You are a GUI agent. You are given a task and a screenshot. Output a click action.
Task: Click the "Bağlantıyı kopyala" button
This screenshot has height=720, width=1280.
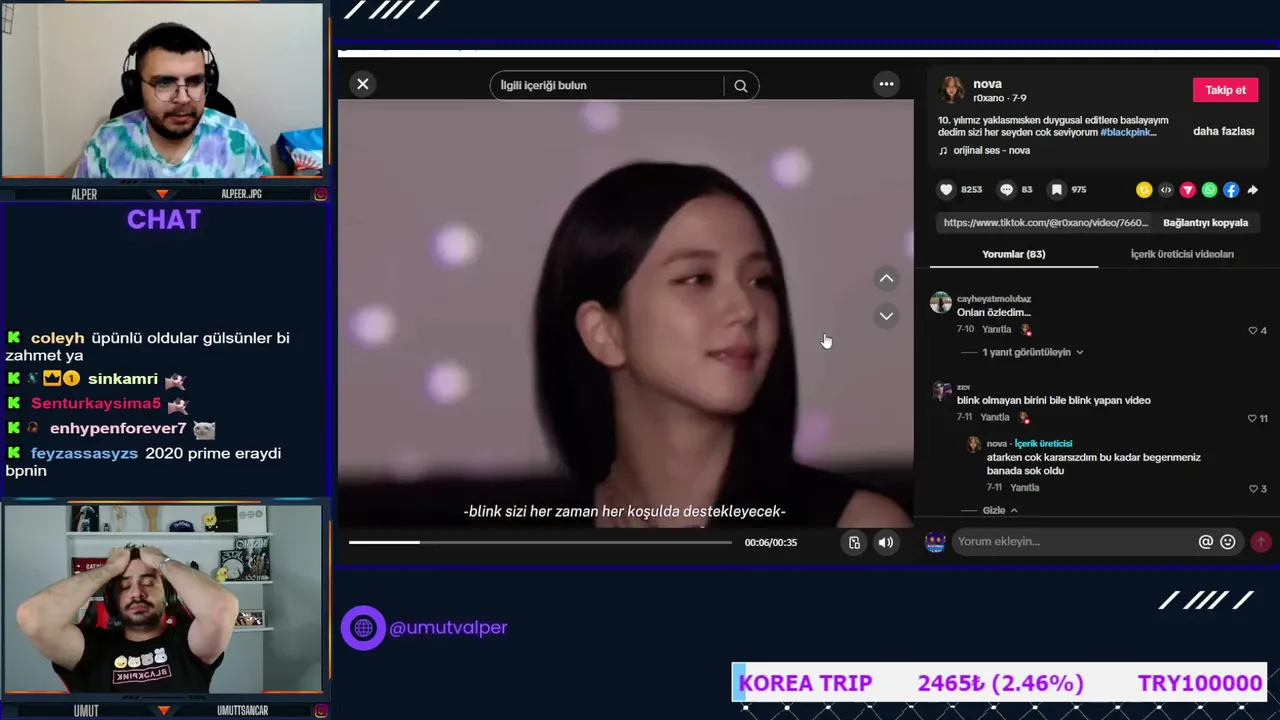coord(1205,223)
